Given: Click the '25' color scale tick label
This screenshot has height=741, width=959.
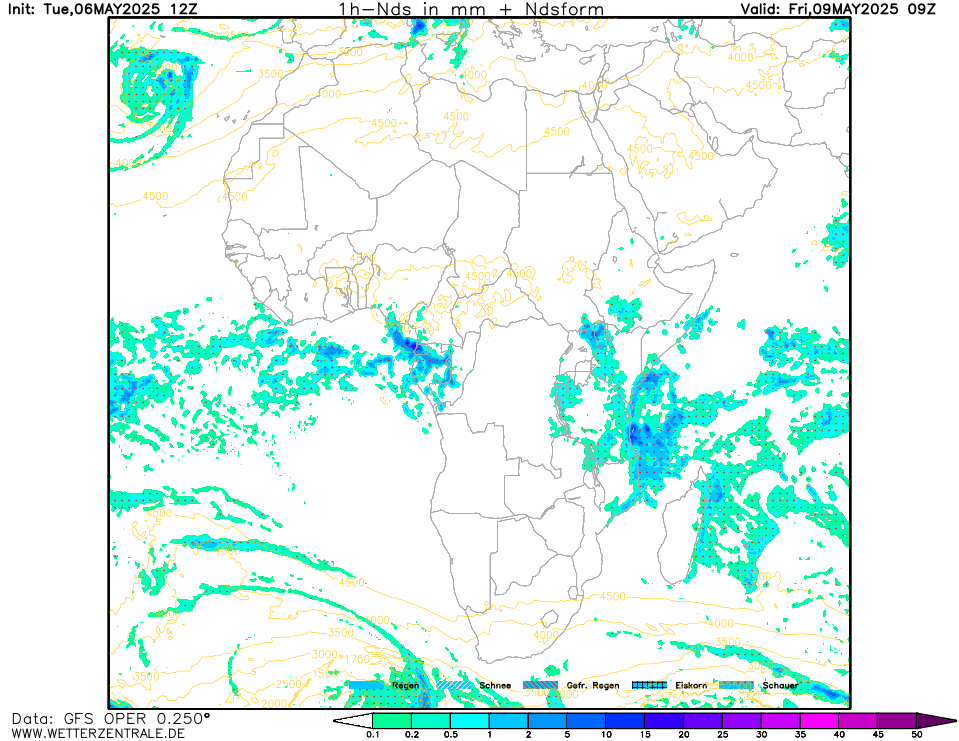Looking at the screenshot, I should [x=722, y=734].
